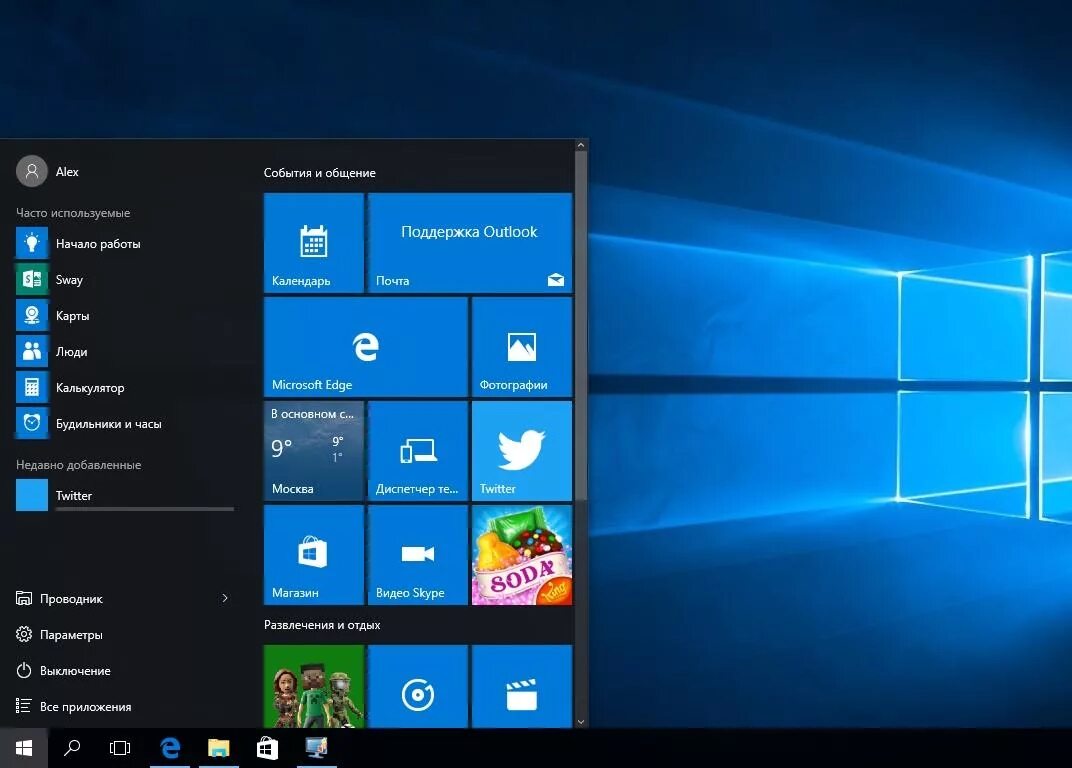
Task: Open the Календарь tile
Action: tap(313, 242)
